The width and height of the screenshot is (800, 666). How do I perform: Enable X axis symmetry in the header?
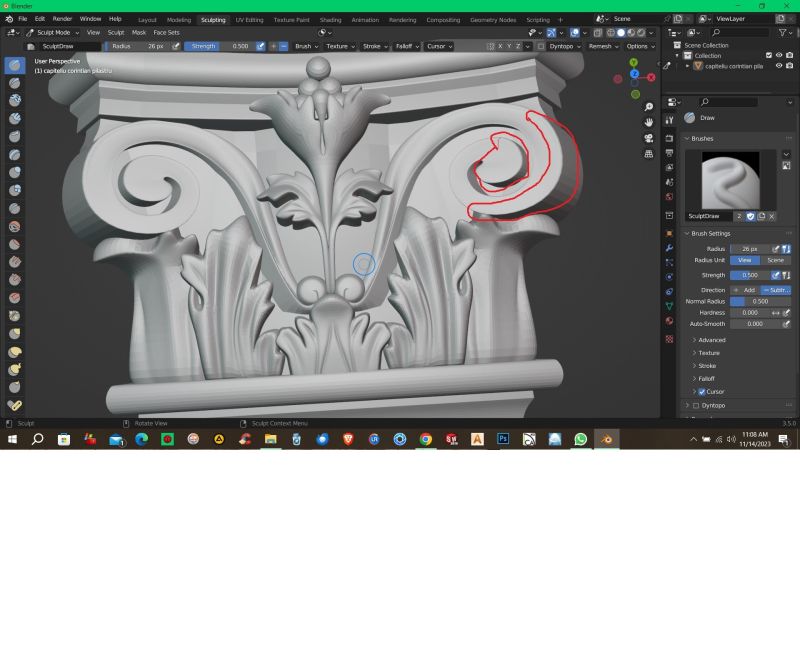coord(500,46)
